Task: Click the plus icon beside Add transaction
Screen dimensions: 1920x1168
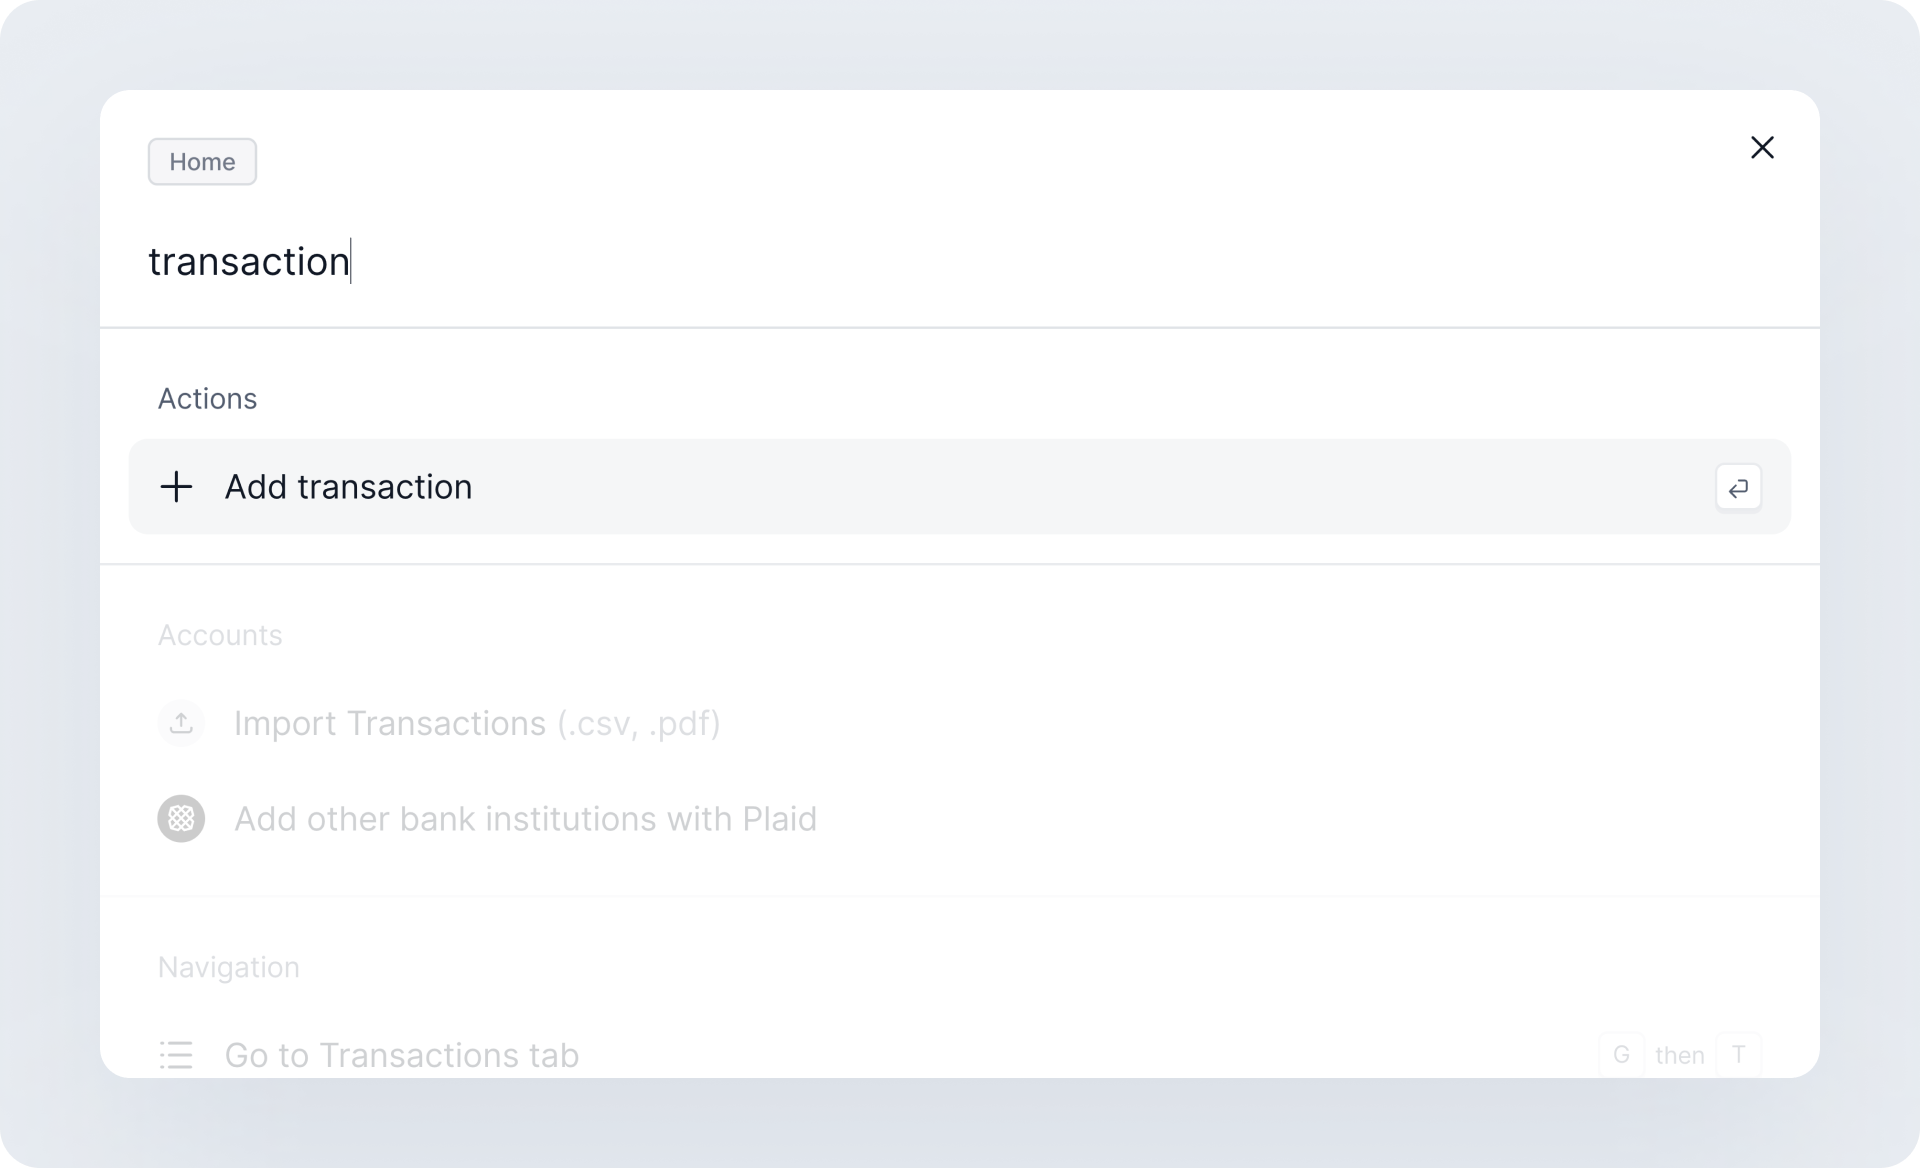Action: pos(176,487)
